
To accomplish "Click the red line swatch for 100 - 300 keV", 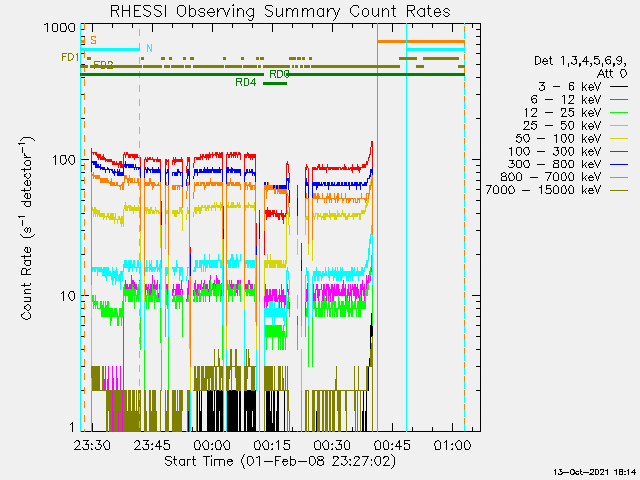I will [x=619, y=151].
